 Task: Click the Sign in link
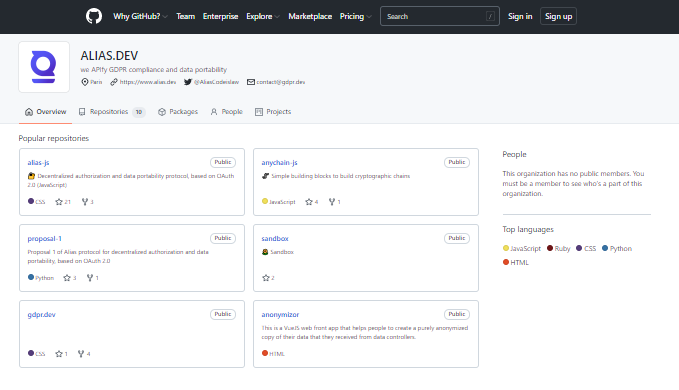520,16
